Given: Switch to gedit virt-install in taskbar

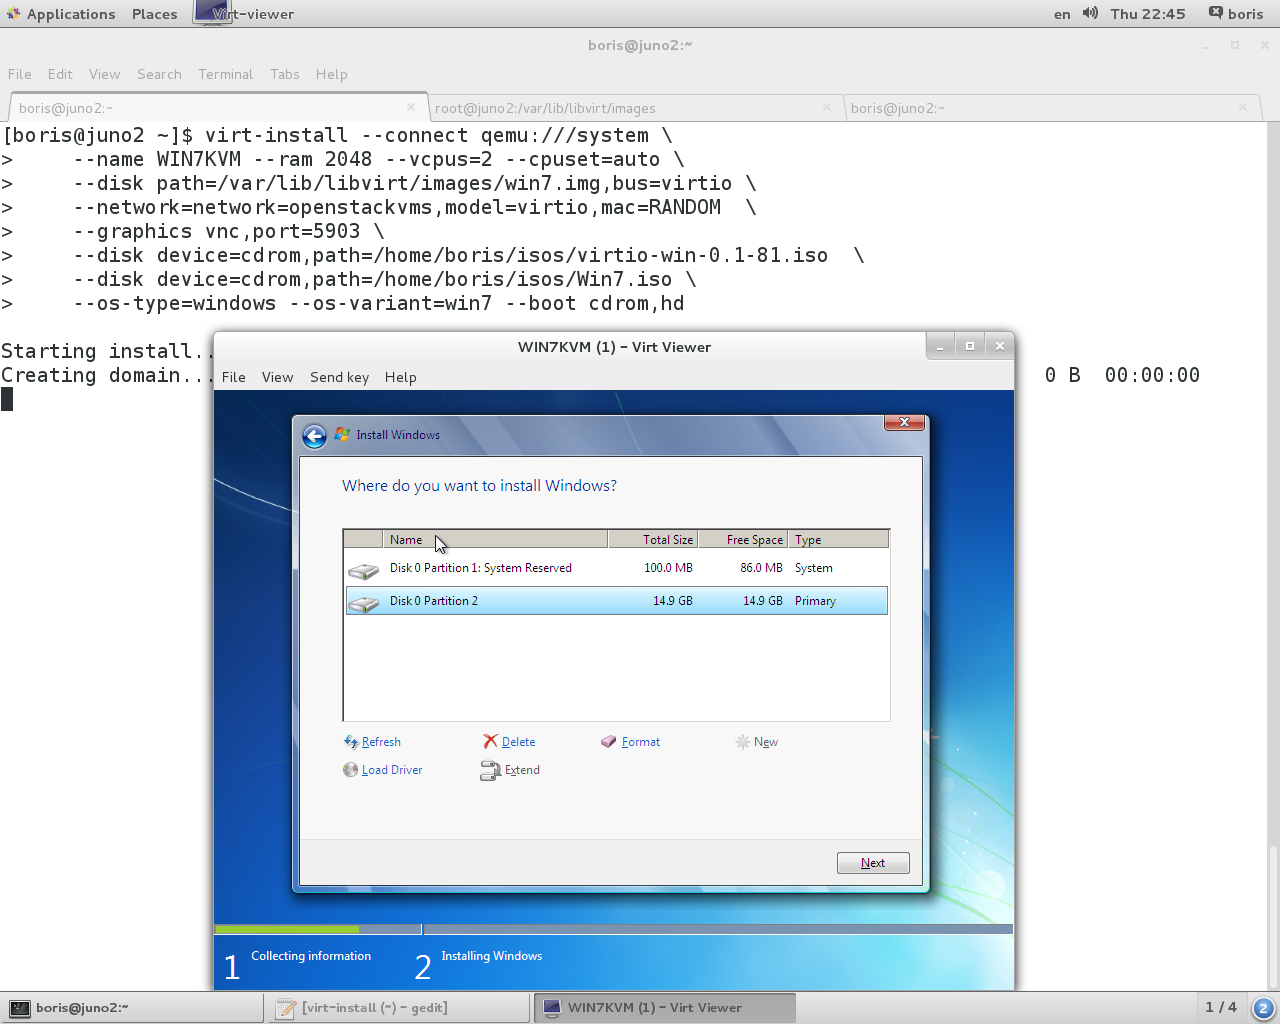Looking at the screenshot, I should (398, 1008).
